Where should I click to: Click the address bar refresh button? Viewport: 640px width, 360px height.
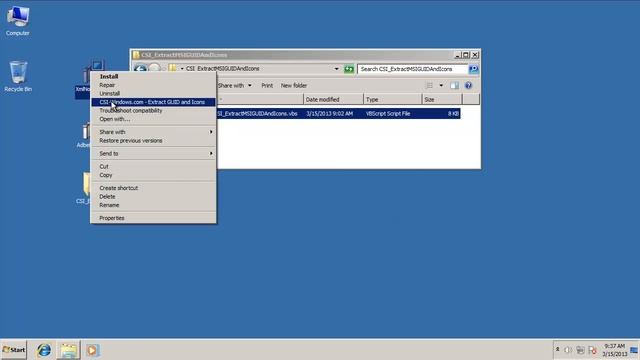coord(349,69)
